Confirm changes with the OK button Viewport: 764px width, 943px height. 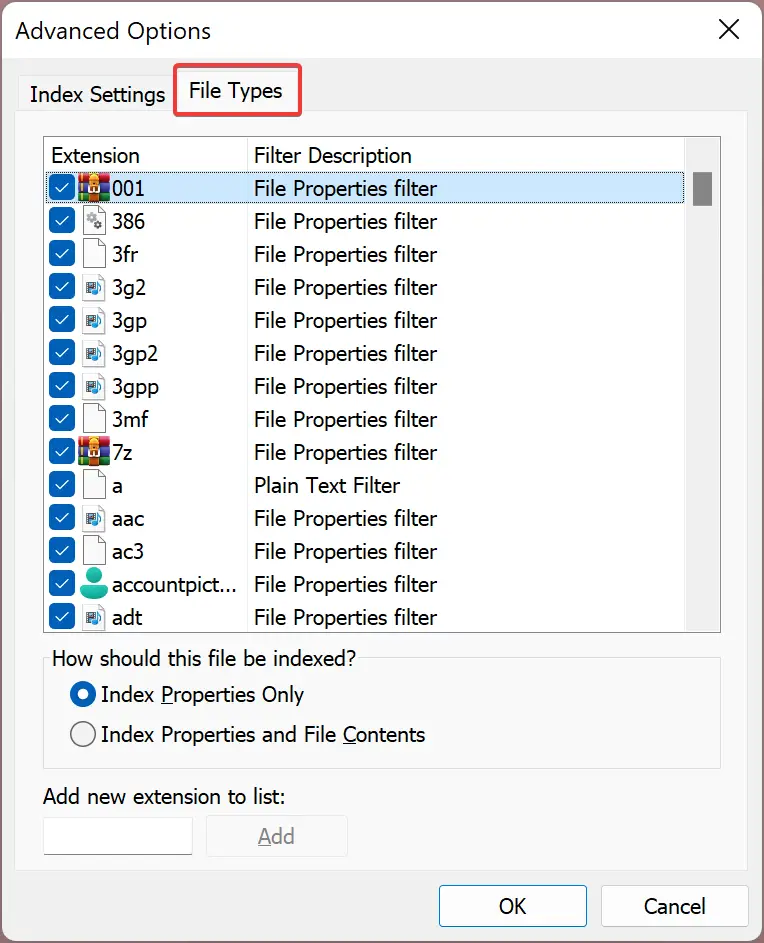pyautogui.click(x=513, y=906)
